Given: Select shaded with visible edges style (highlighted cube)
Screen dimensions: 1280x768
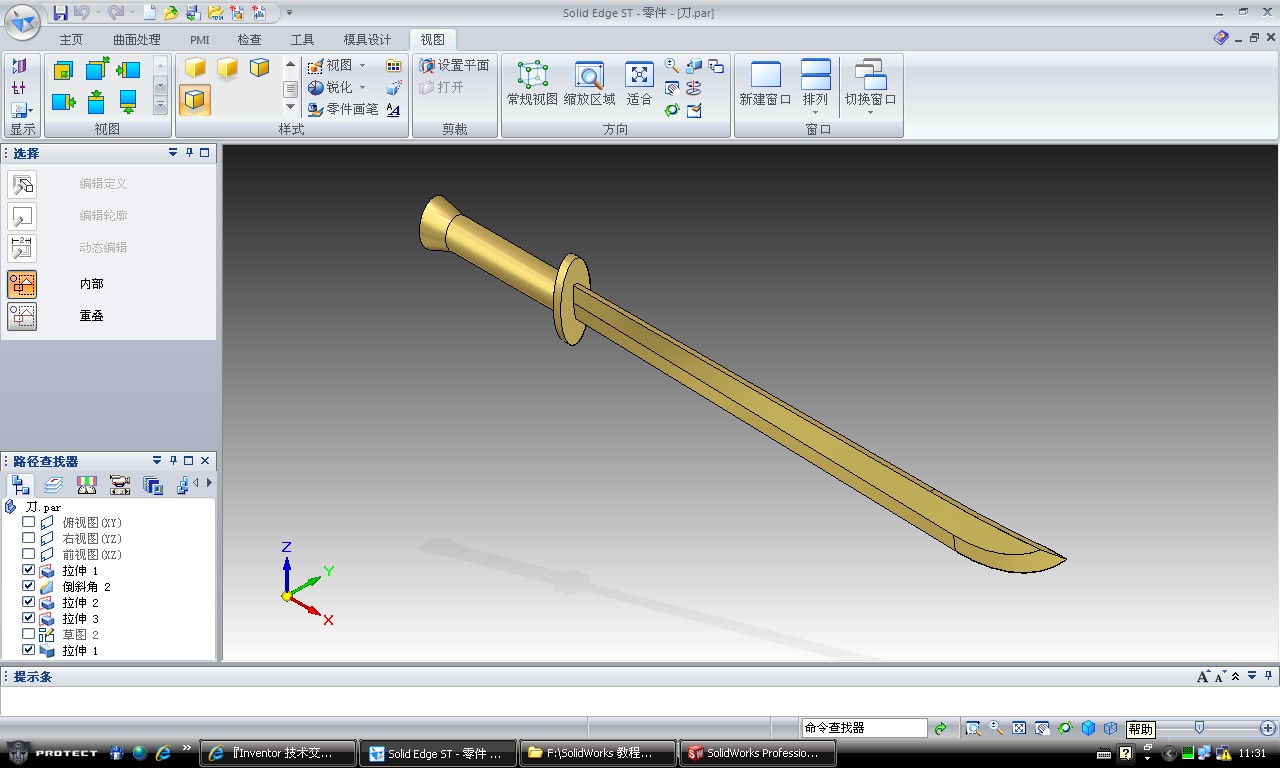Looking at the screenshot, I should [x=196, y=100].
